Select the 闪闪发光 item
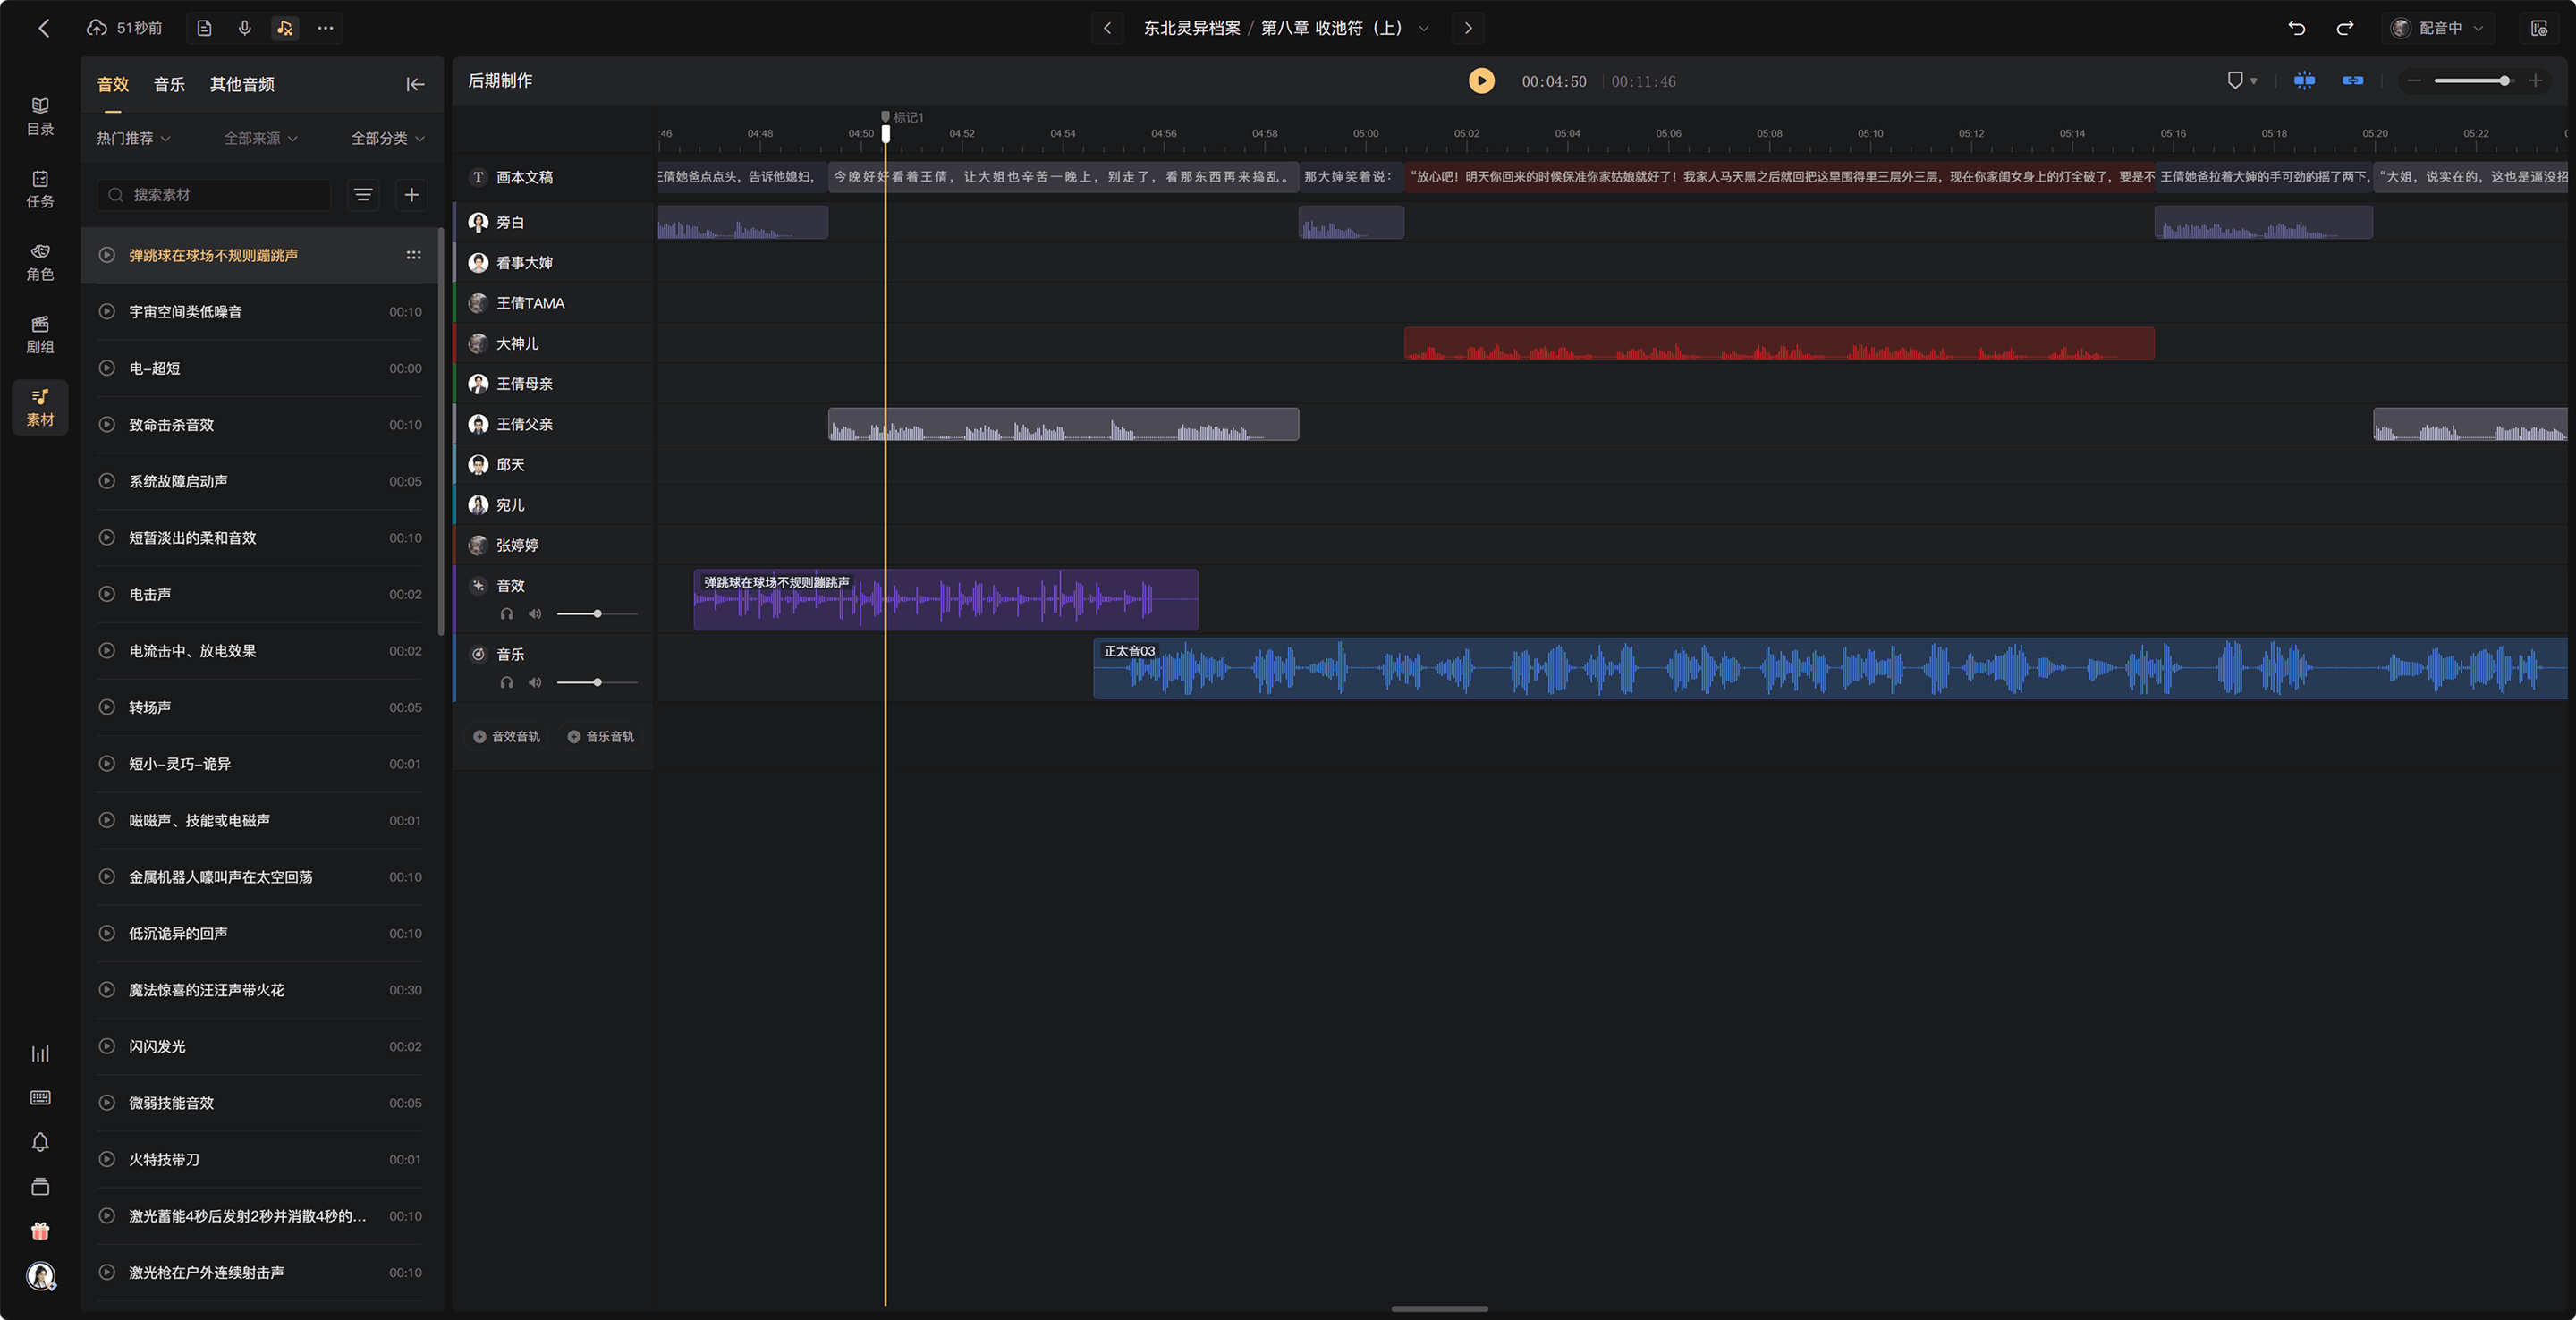Viewport: 2576px width, 1320px height. (261, 1046)
